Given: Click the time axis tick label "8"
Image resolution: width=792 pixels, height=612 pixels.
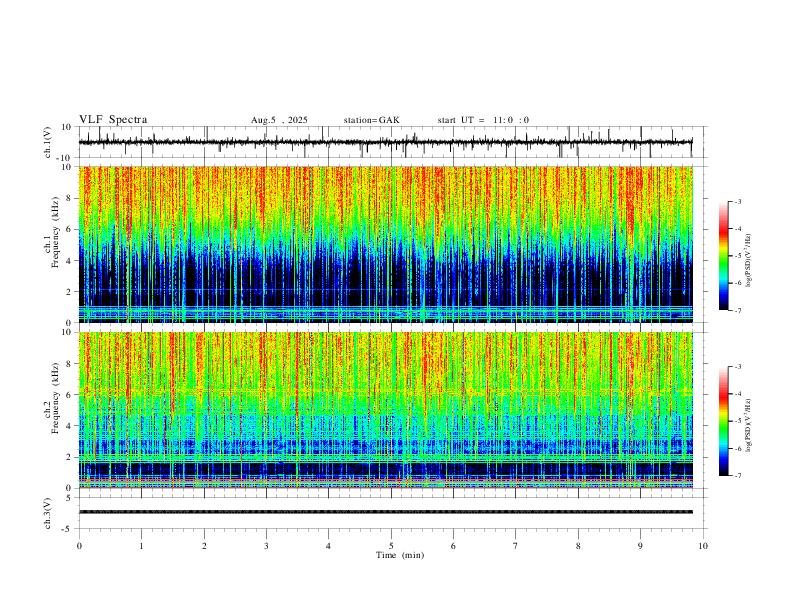Looking at the screenshot, I should point(578,546).
